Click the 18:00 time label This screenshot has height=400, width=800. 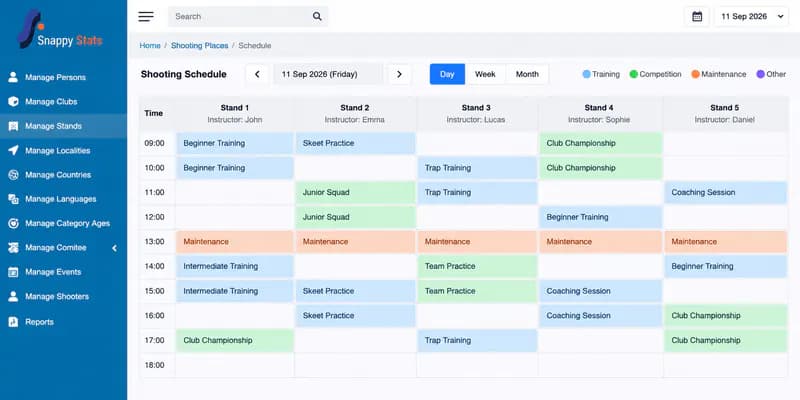pos(154,365)
